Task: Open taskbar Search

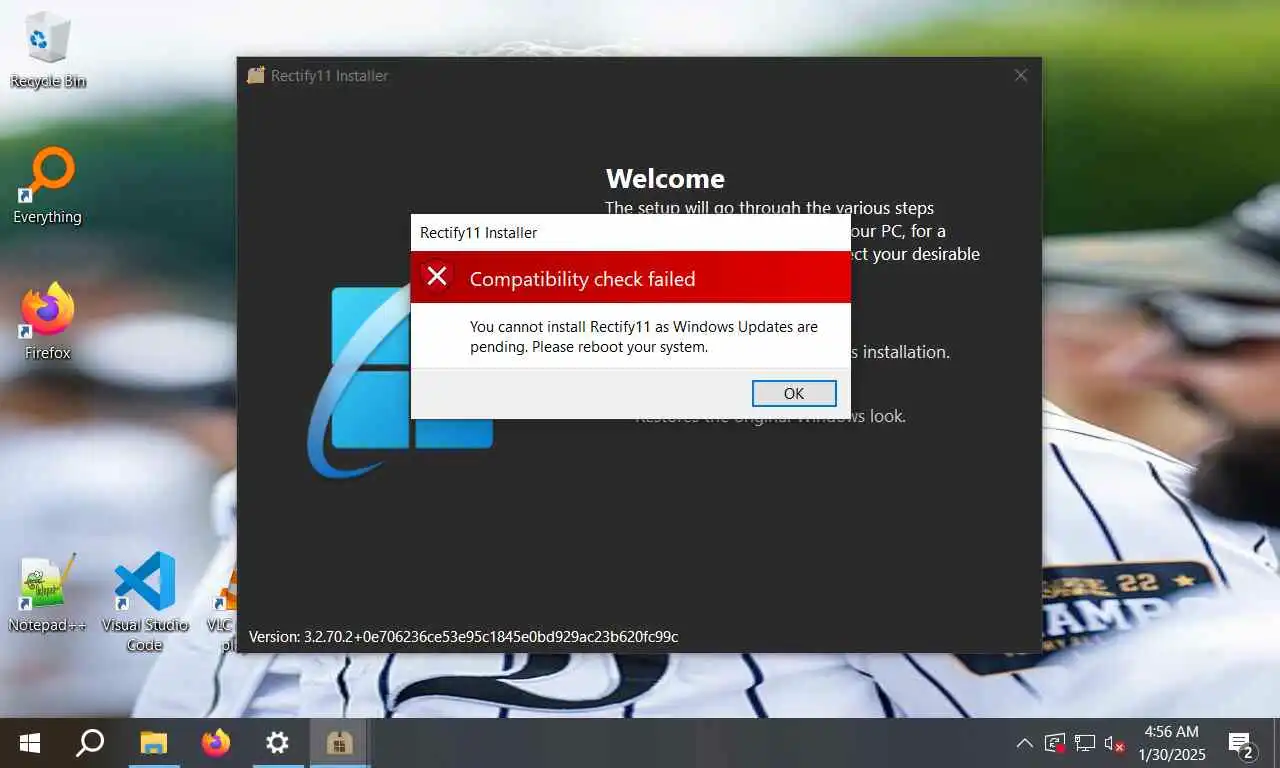Action: pos(90,743)
